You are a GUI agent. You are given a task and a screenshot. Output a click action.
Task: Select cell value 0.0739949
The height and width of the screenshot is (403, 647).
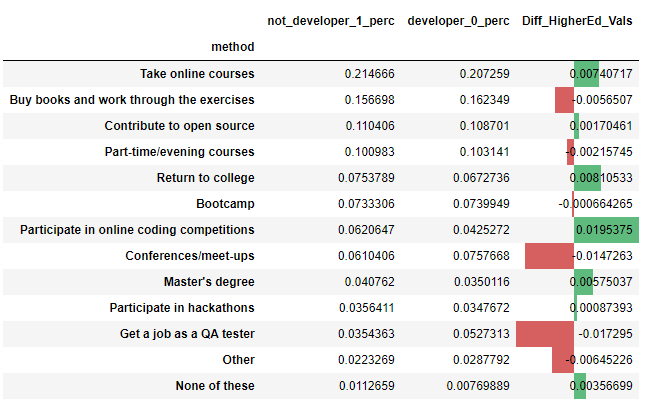482,203
